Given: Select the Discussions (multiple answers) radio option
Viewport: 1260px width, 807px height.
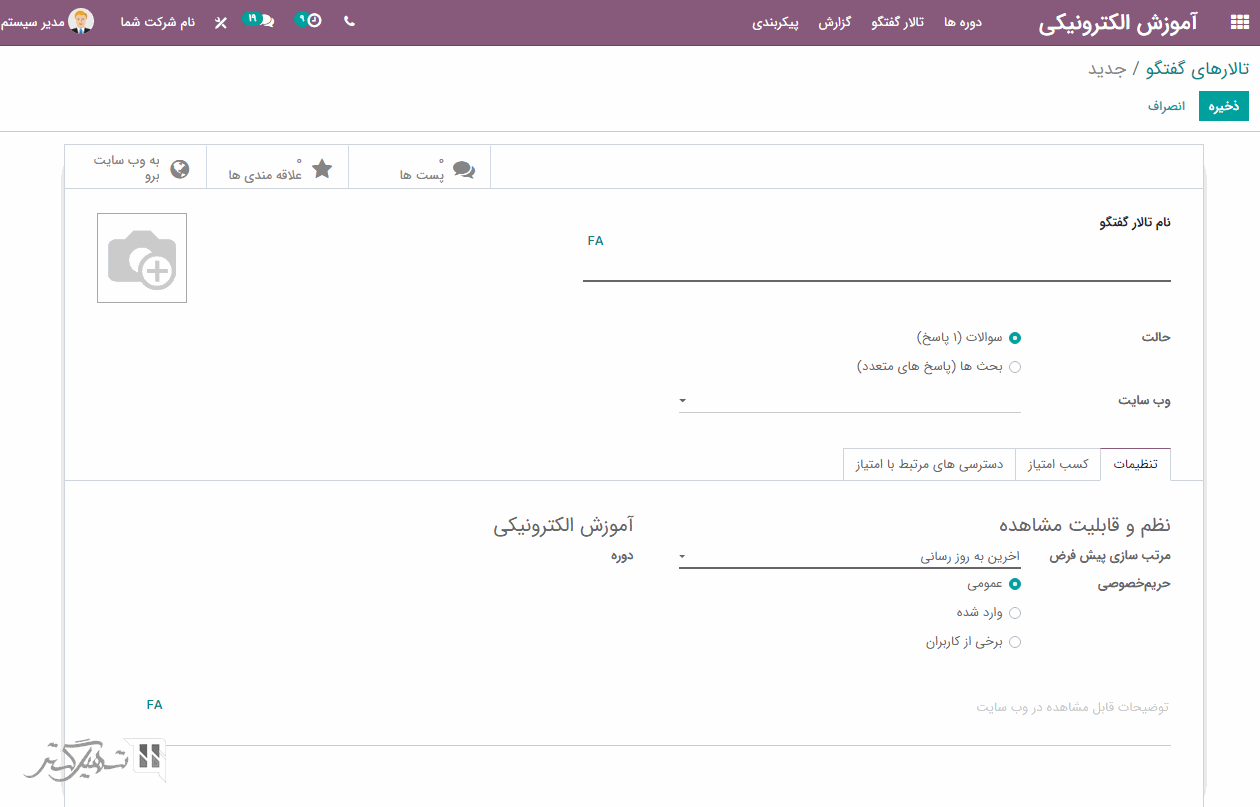Looking at the screenshot, I should point(1015,367).
